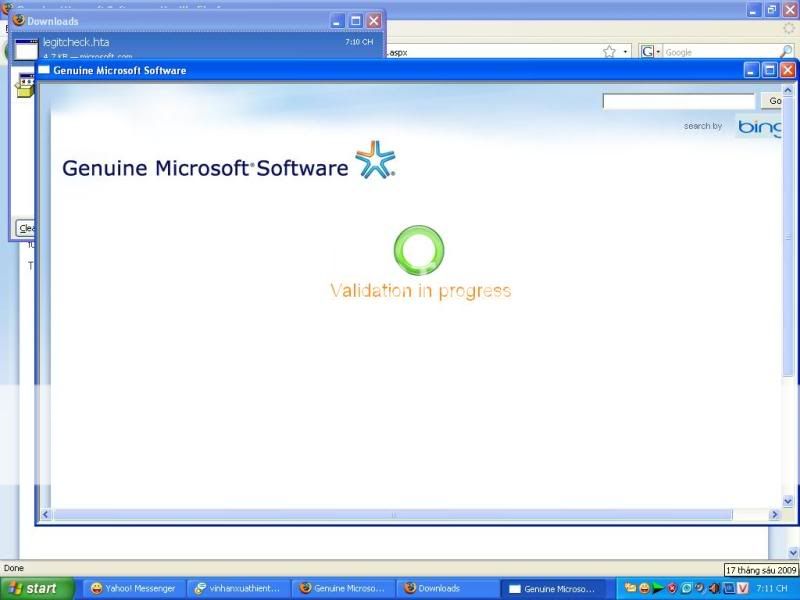
Task: Minimize the Genuine Microsoft Software window
Action: (x=751, y=70)
